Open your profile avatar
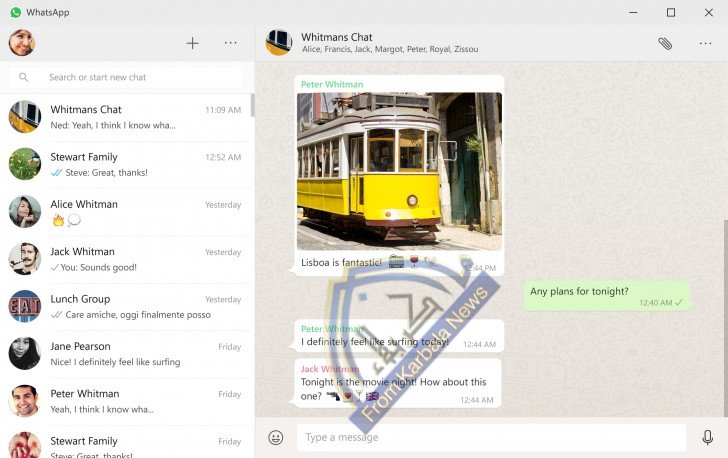Viewport: 728px width, 458px height. (x=22, y=43)
